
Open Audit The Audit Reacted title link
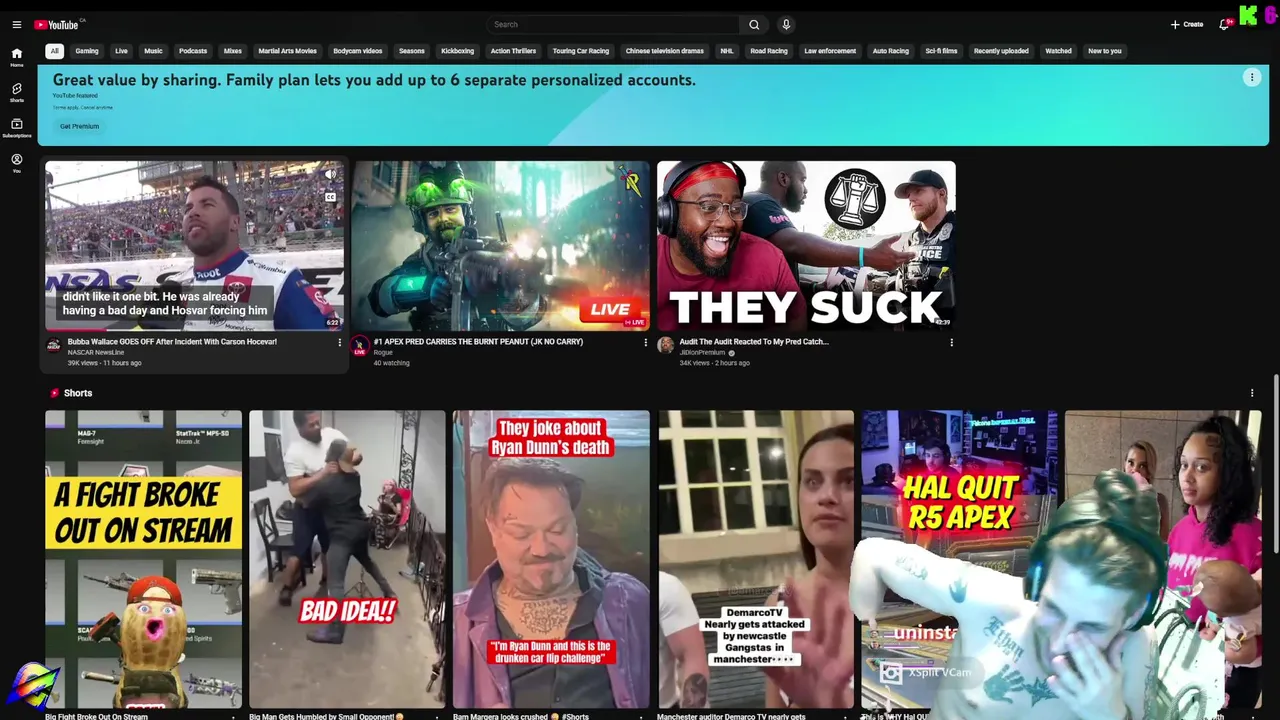(754, 342)
